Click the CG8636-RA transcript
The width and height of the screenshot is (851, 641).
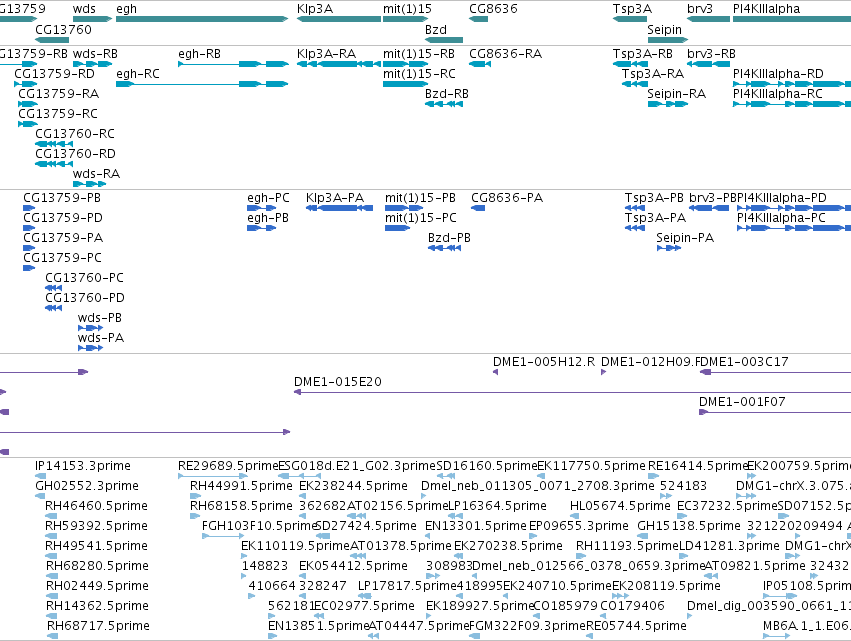tap(480, 64)
